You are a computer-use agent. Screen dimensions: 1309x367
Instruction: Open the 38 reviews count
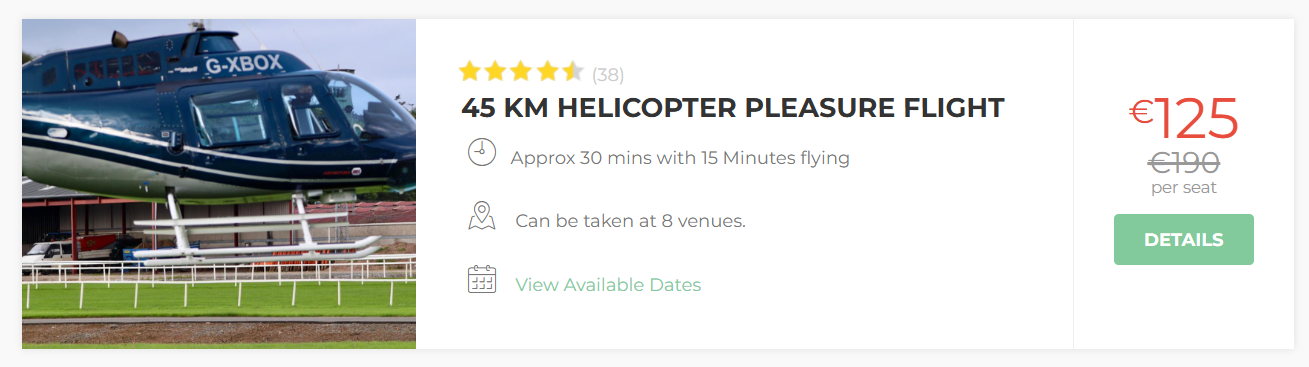coord(608,74)
